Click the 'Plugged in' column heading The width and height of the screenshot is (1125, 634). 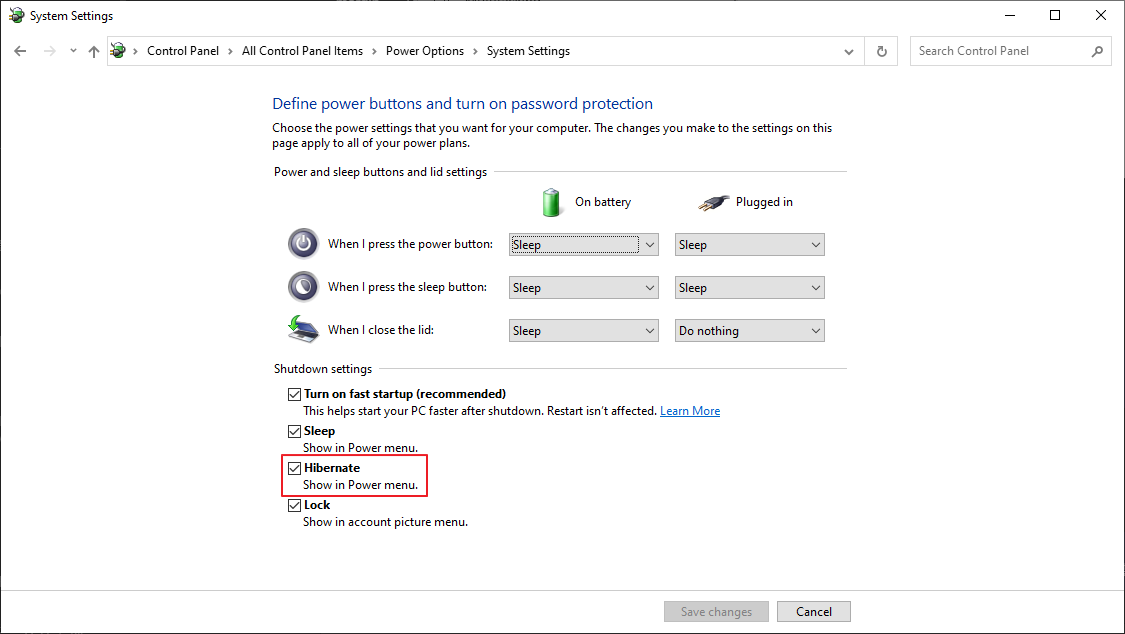[x=764, y=202]
